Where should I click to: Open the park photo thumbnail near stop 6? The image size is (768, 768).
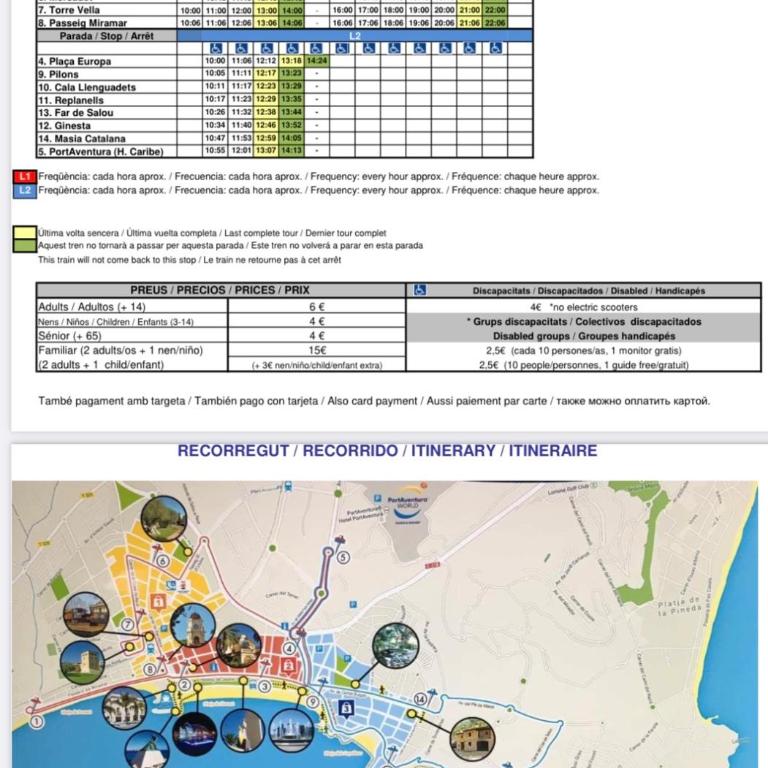point(164,519)
